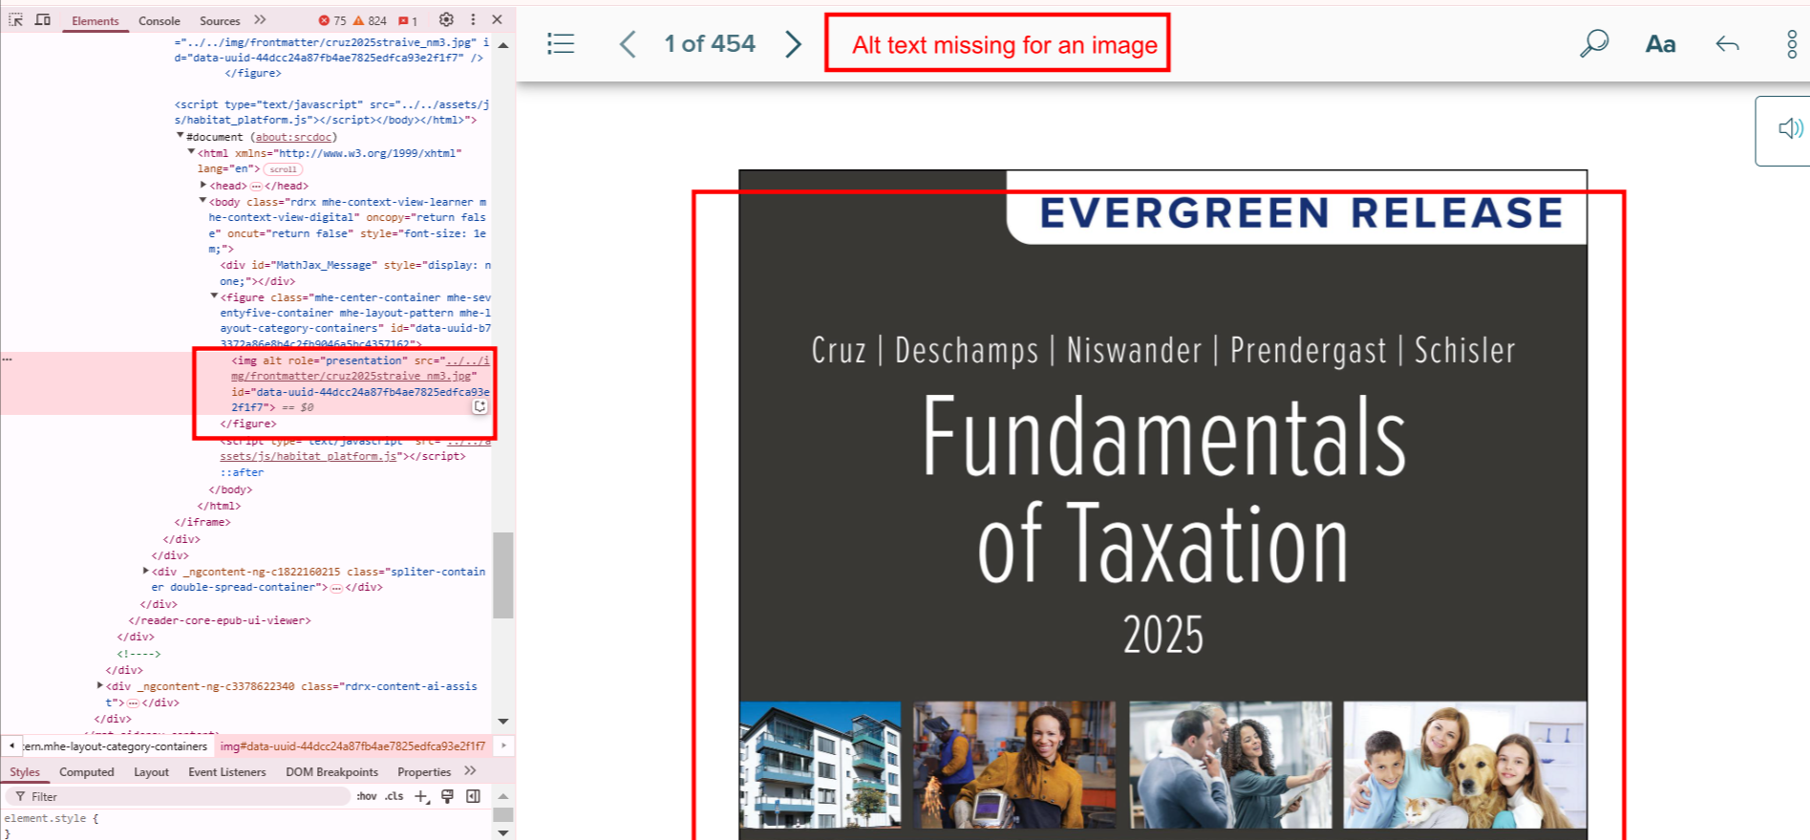Click the scroll badge beside html
Screen dimensions: 1810x840
coord(283,169)
